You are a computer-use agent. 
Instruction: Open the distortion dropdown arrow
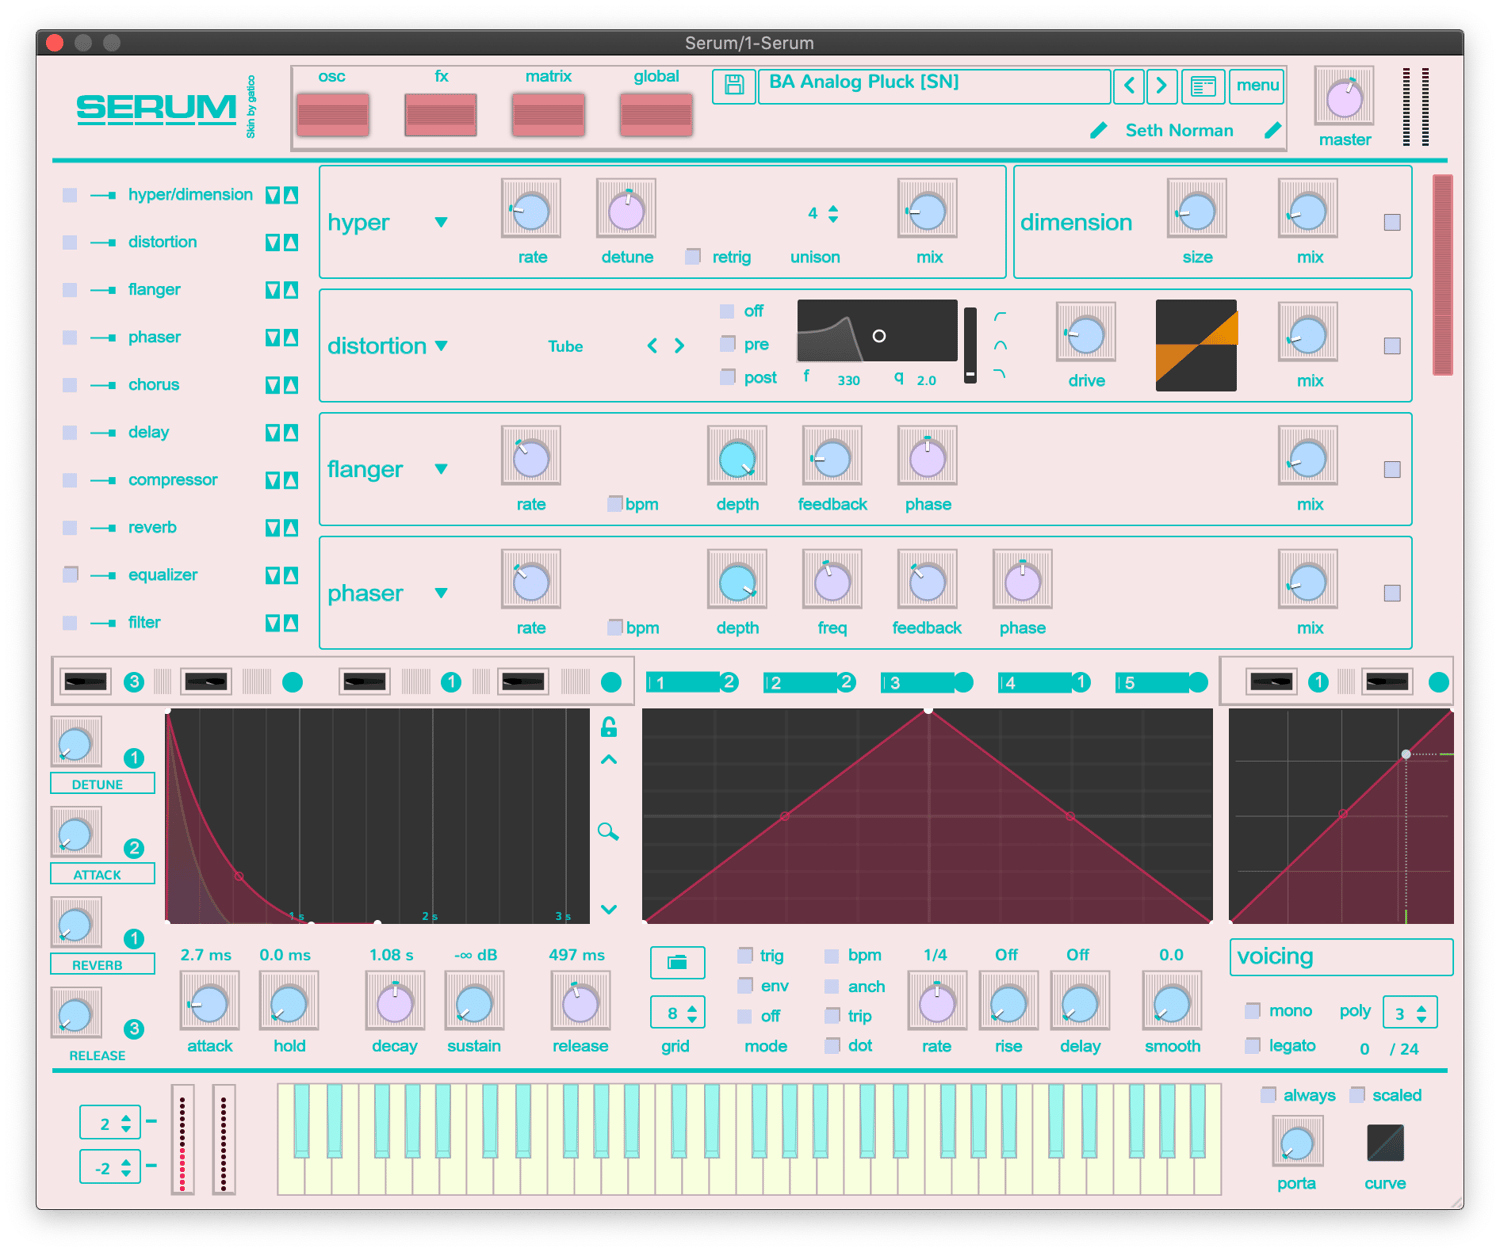[441, 346]
